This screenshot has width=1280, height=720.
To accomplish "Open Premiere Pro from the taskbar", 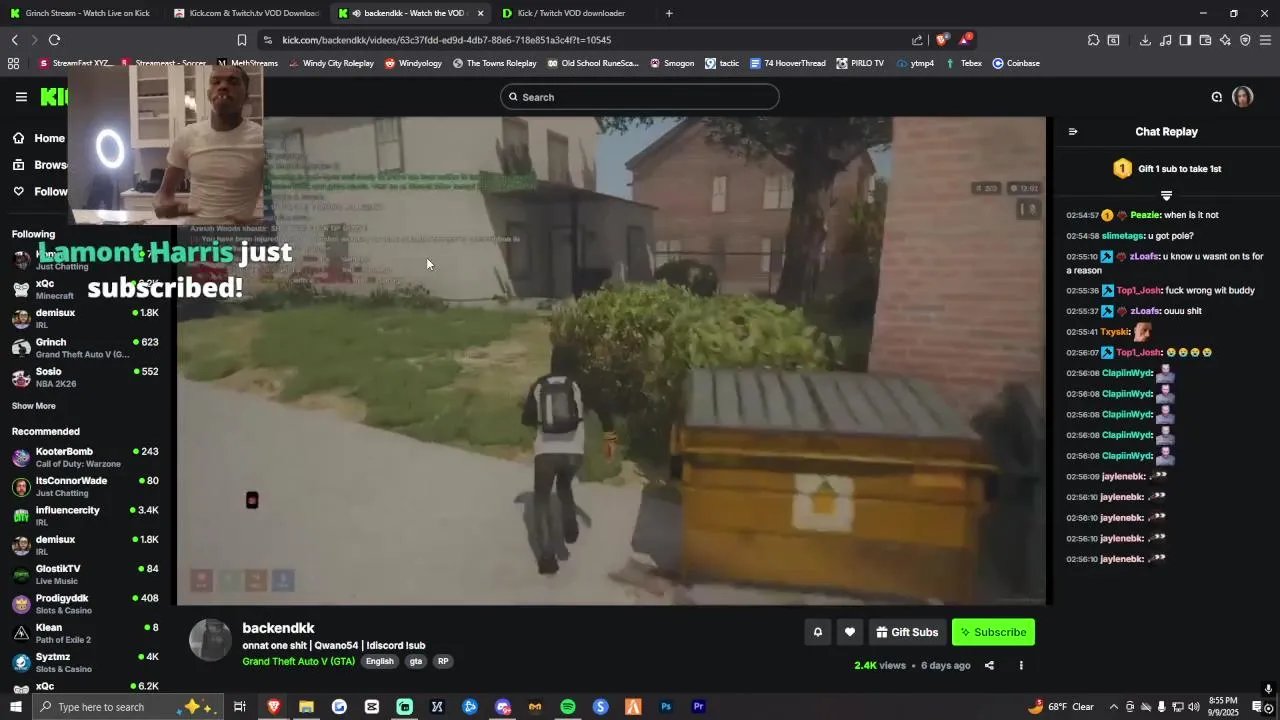I will click(699, 707).
